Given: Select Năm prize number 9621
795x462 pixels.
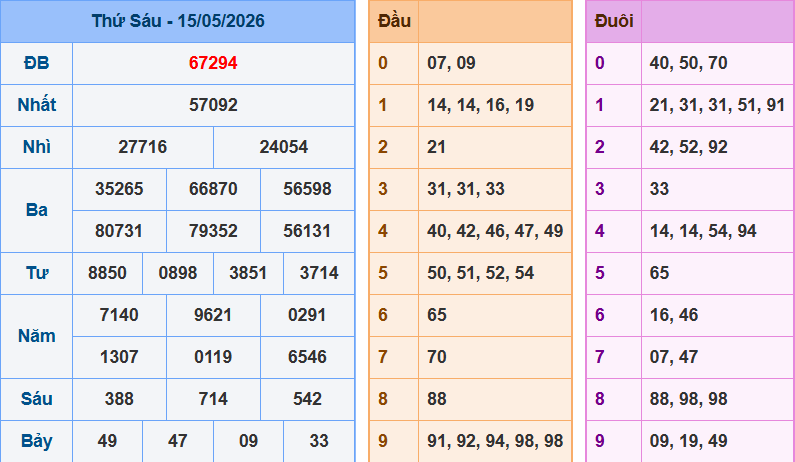Looking at the screenshot, I should coord(213,315).
